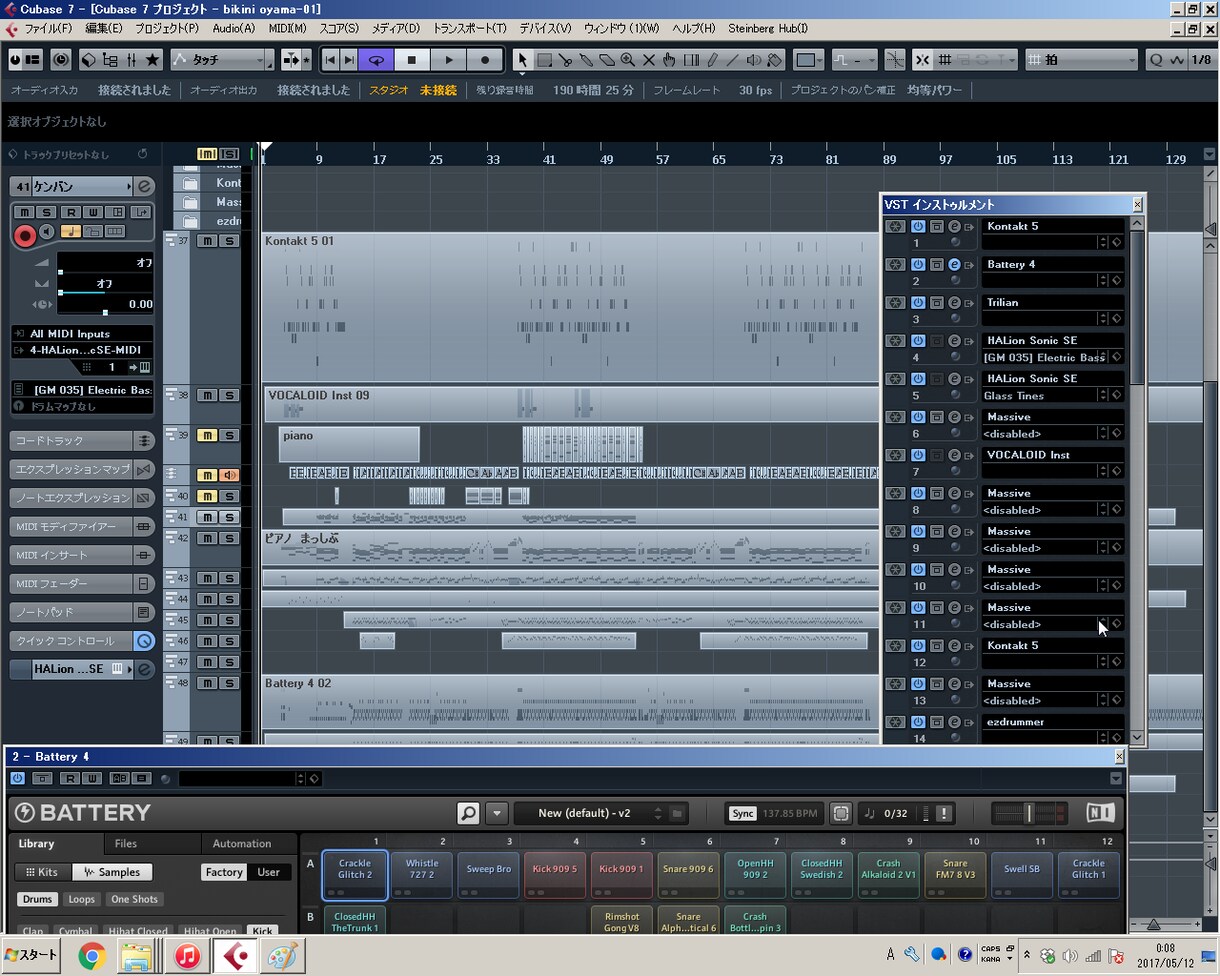Click the record enable button in inspector
This screenshot has width=1220, height=976.
coord(25,236)
